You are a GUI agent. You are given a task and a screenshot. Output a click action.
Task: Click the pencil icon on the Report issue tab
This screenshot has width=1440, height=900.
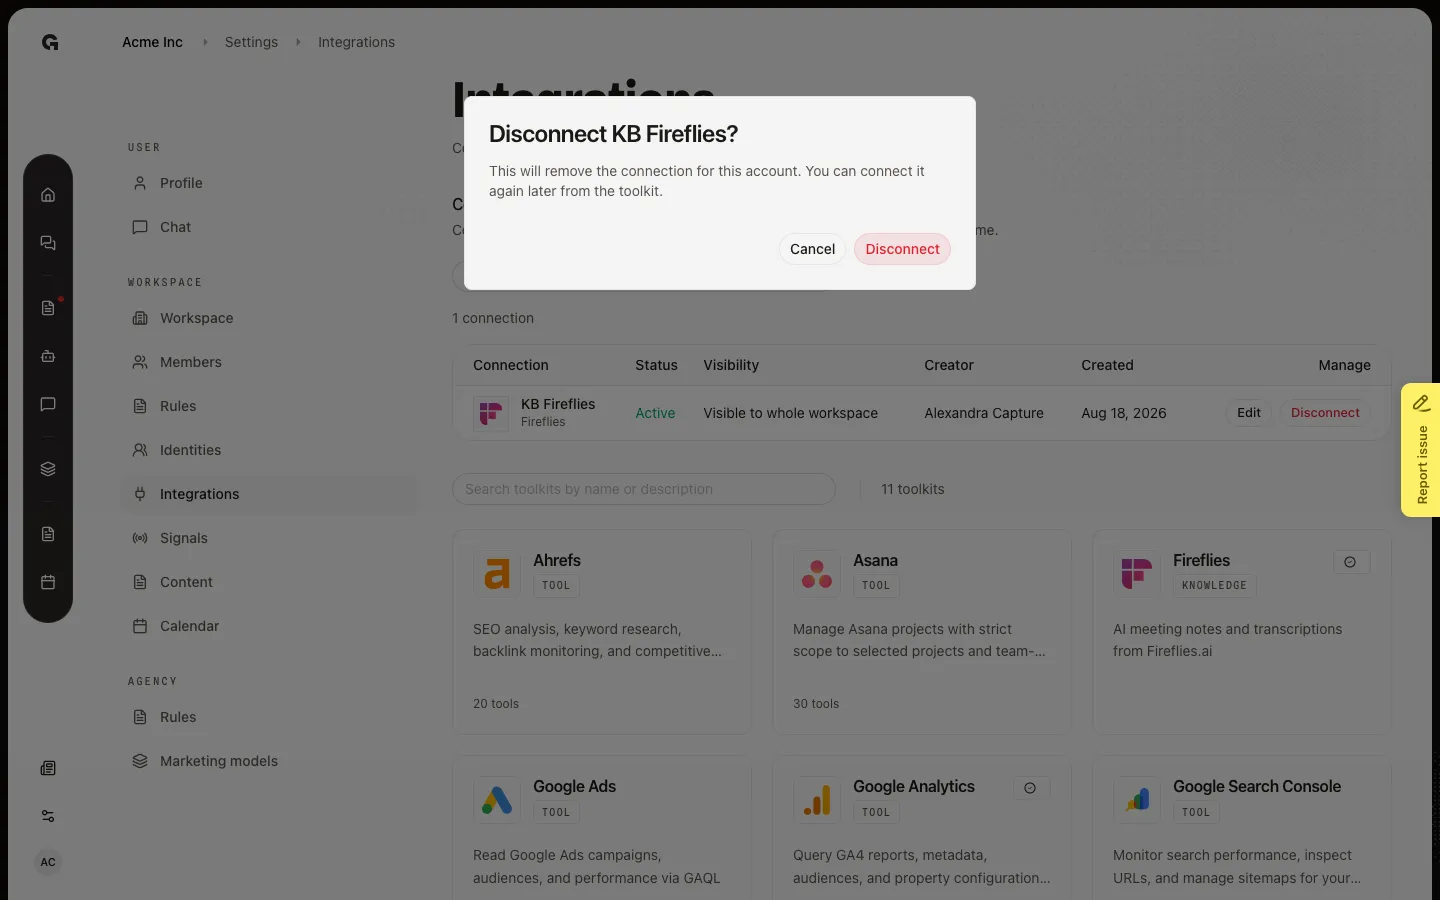pyautogui.click(x=1421, y=403)
